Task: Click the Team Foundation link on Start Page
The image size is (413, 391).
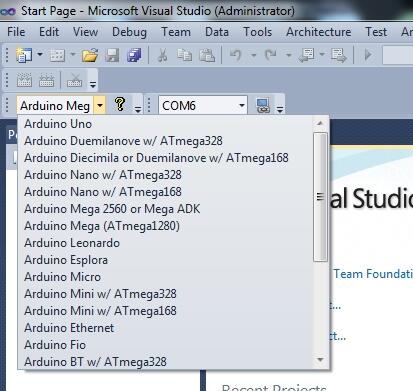Action: tap(373, 274)
